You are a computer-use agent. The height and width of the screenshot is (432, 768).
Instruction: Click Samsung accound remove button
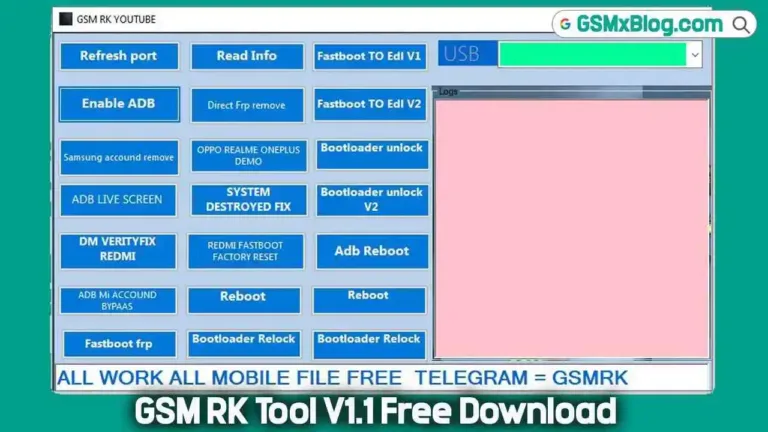(x=119, y=157)
